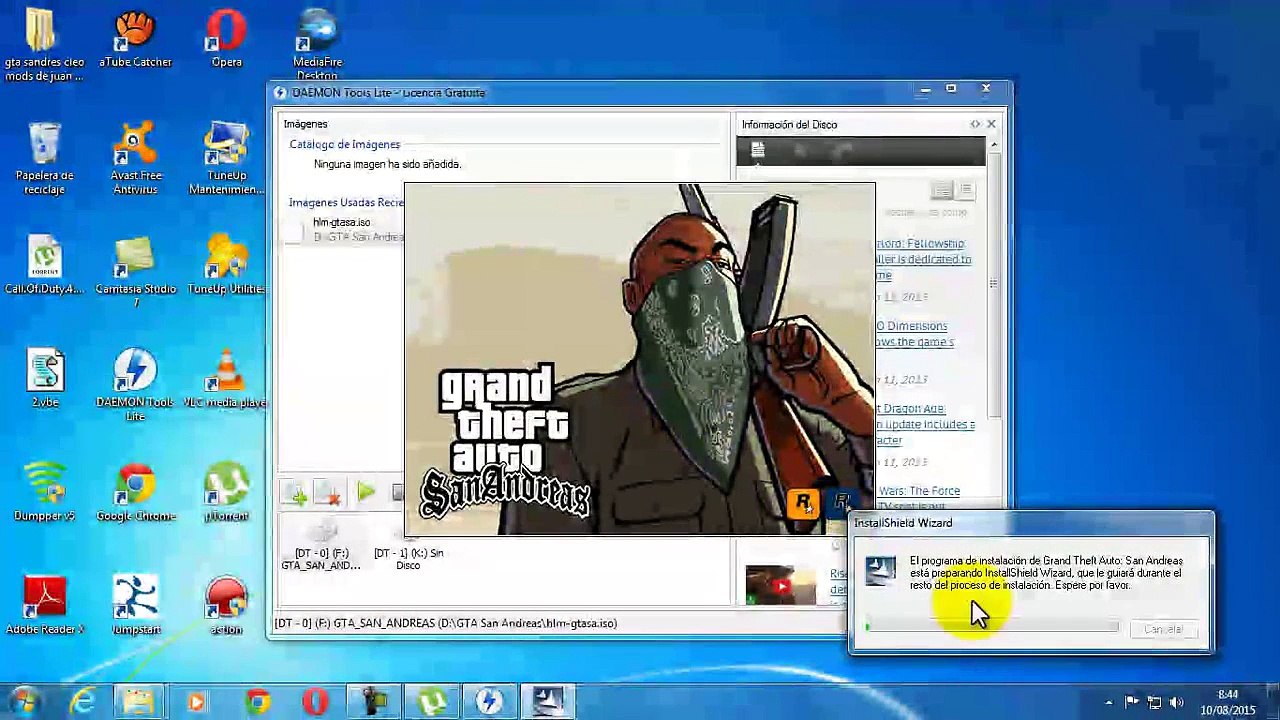Toggle the Información del Disco panel arrows
Image resolution: width=1280 pixels, height=720 pixels.
(975, 124)
